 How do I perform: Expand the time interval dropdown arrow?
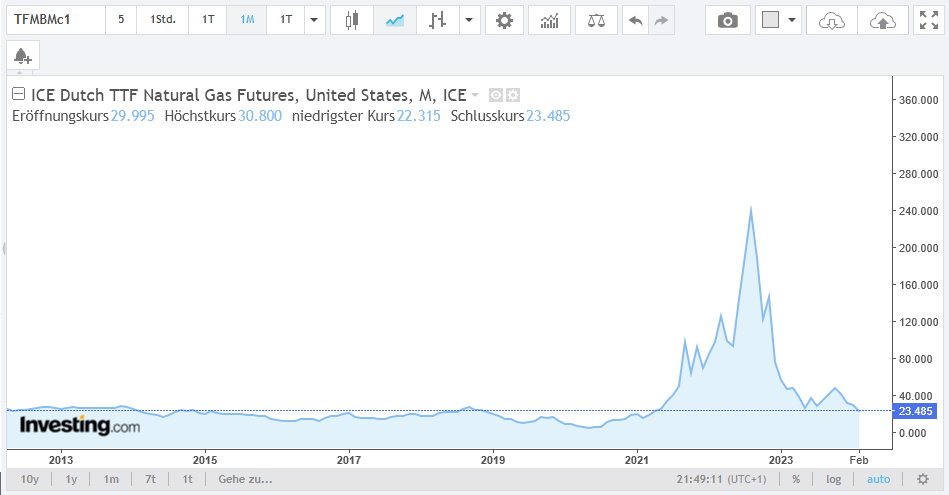[314, 20]
